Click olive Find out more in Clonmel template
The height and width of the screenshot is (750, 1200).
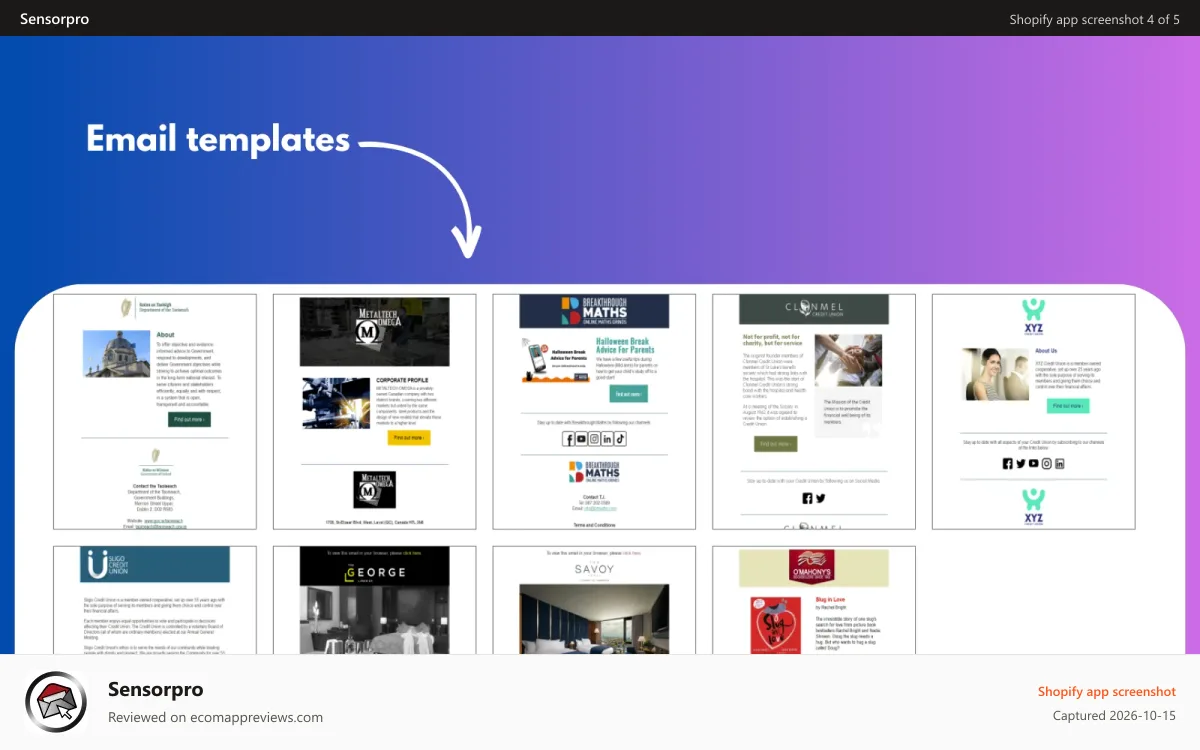[776, 444]
